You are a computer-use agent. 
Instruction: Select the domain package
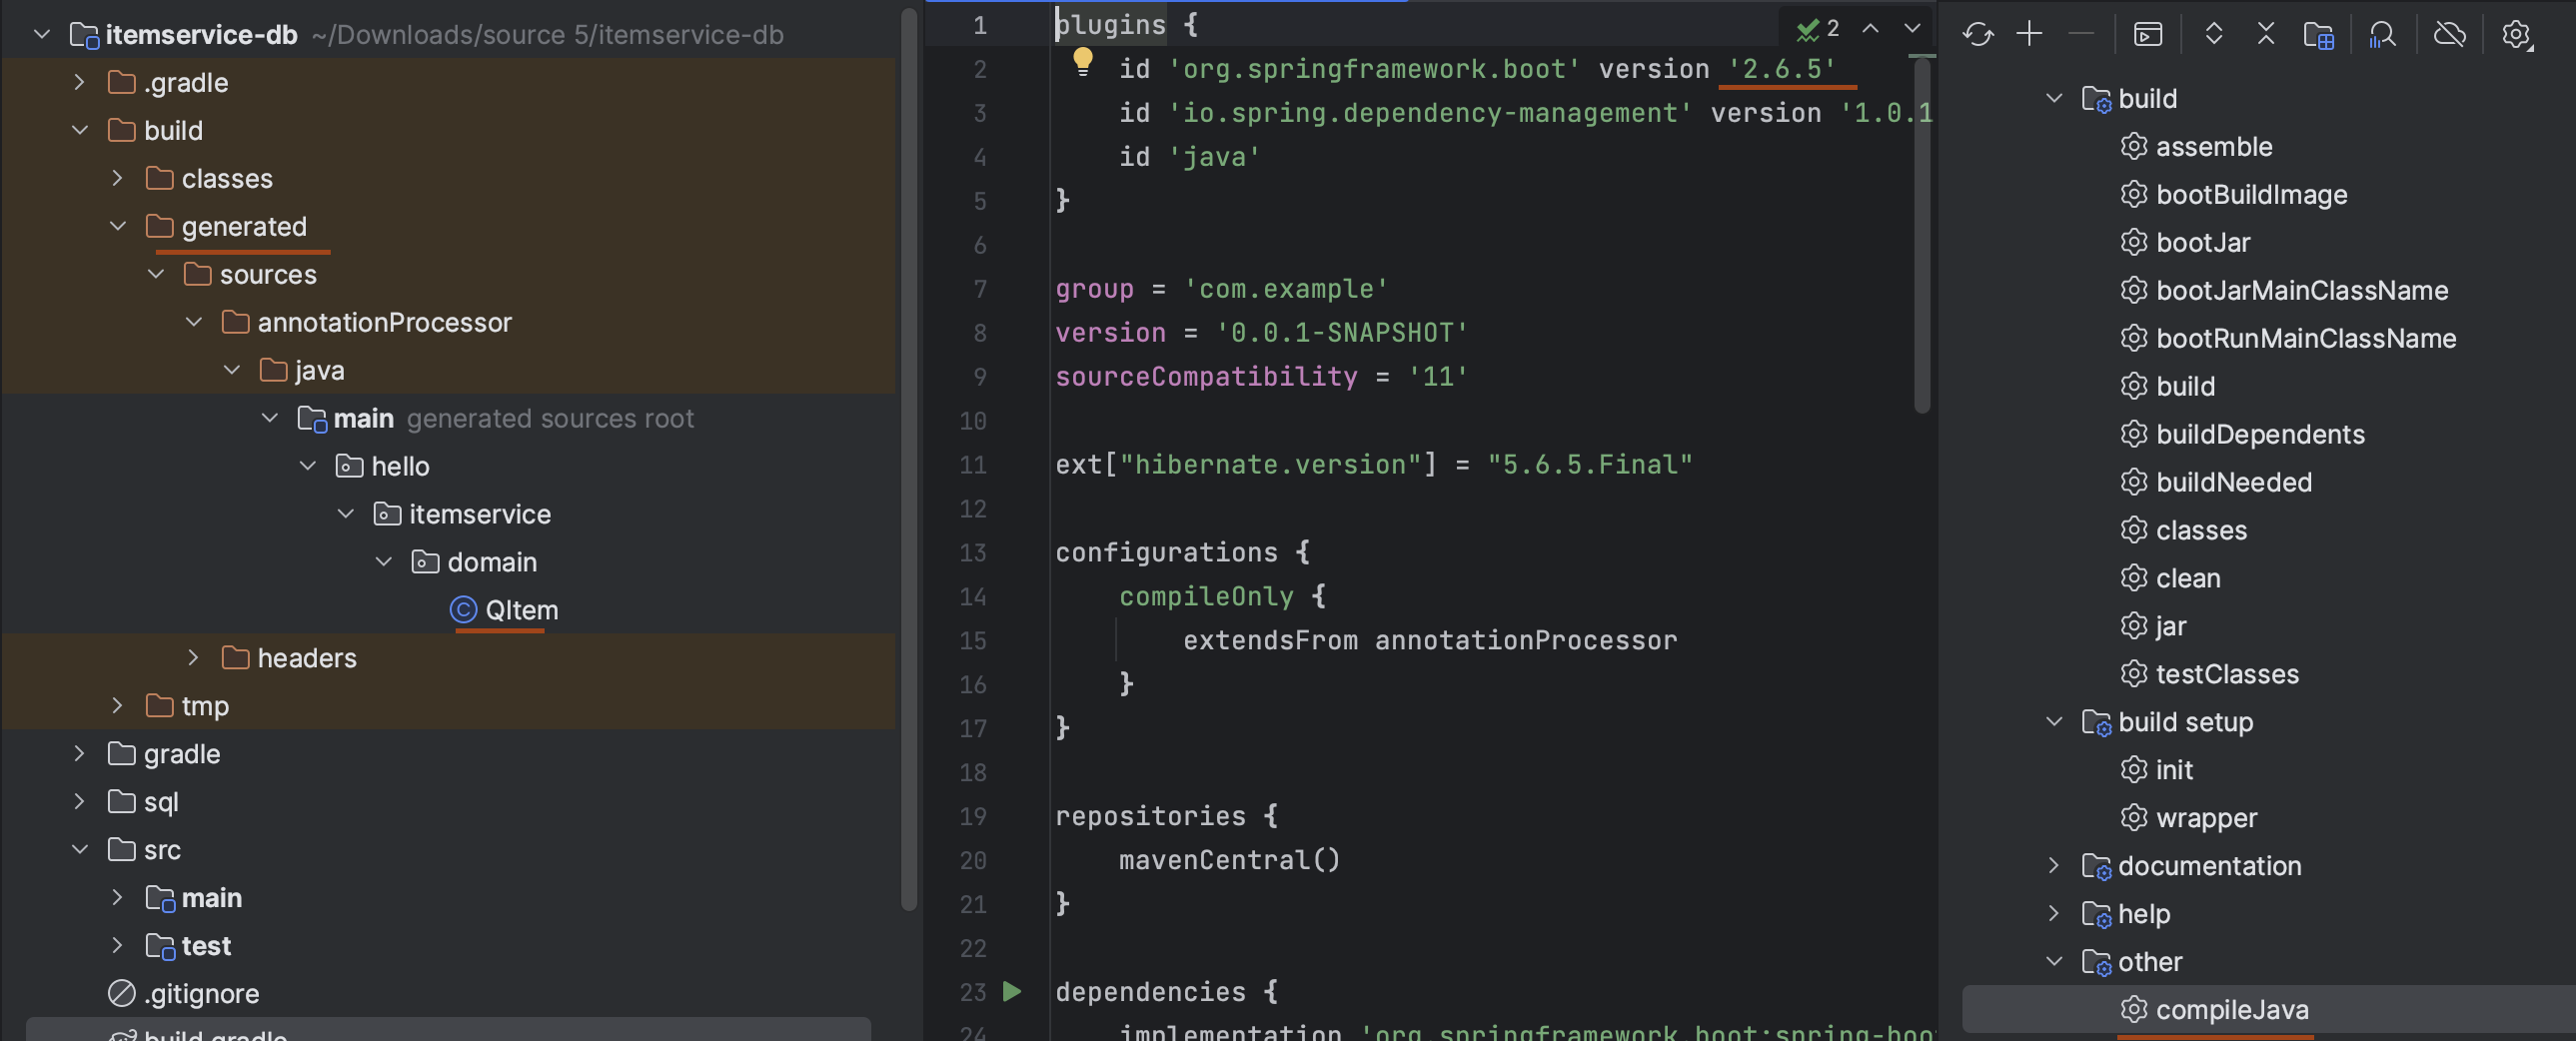tap(474, 562)
